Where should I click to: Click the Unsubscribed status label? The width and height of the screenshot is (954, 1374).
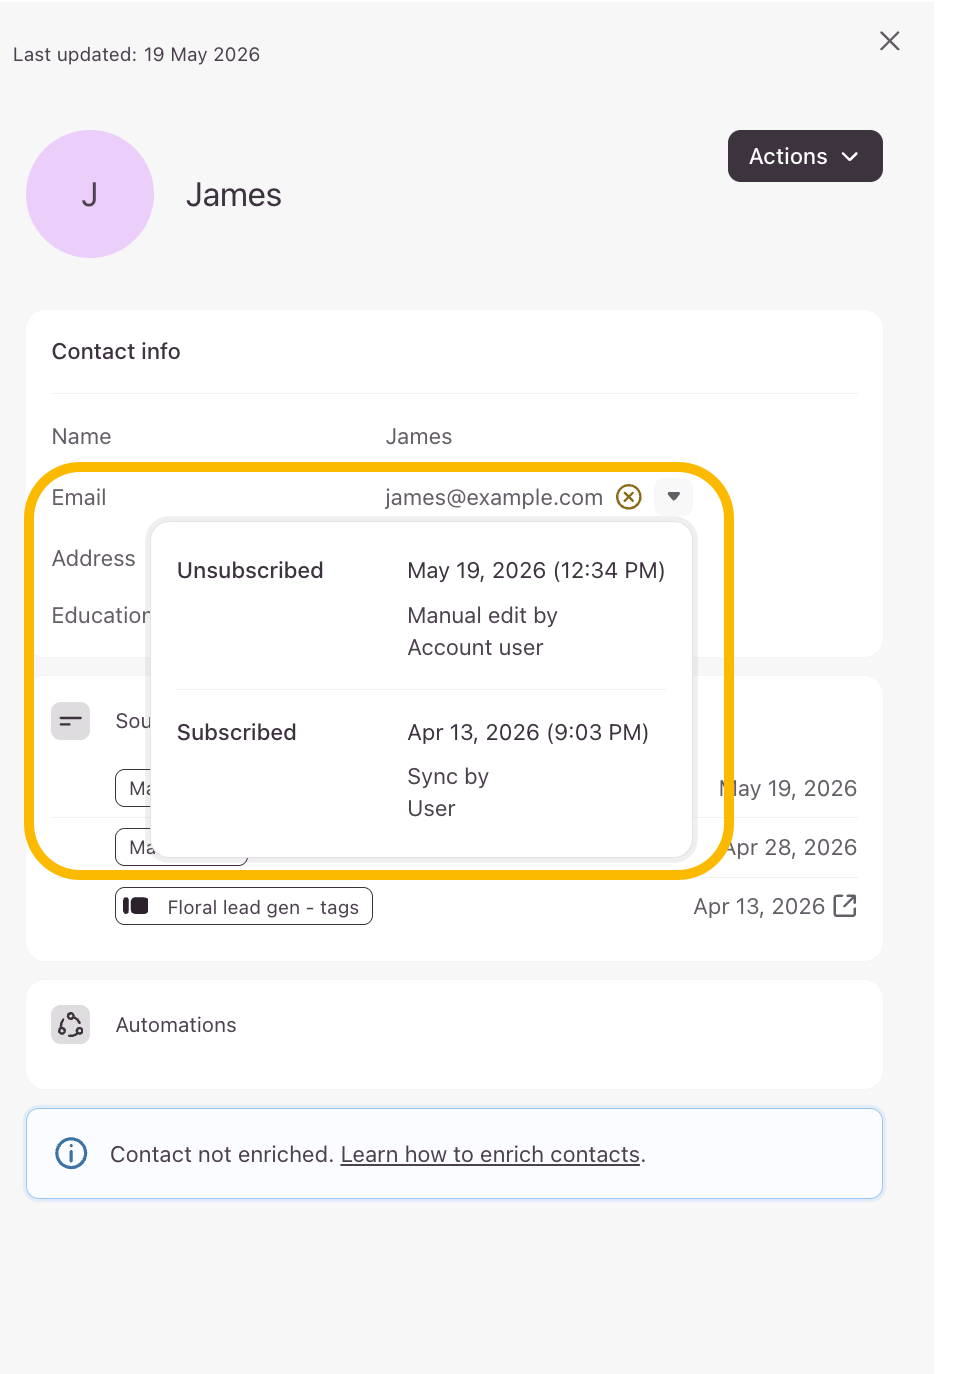tap(250, 570)
